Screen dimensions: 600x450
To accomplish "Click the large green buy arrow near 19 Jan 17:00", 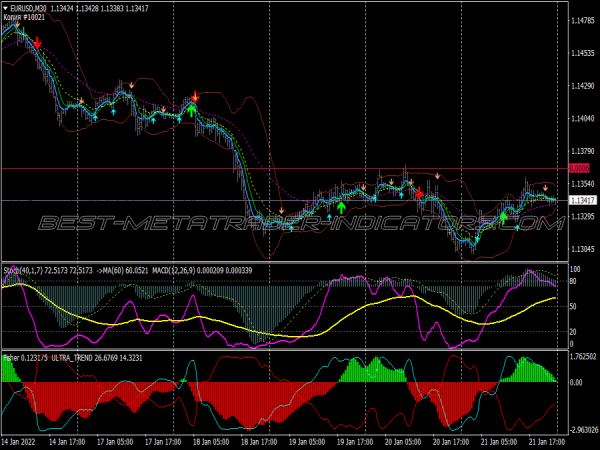I will click(341, 207).
